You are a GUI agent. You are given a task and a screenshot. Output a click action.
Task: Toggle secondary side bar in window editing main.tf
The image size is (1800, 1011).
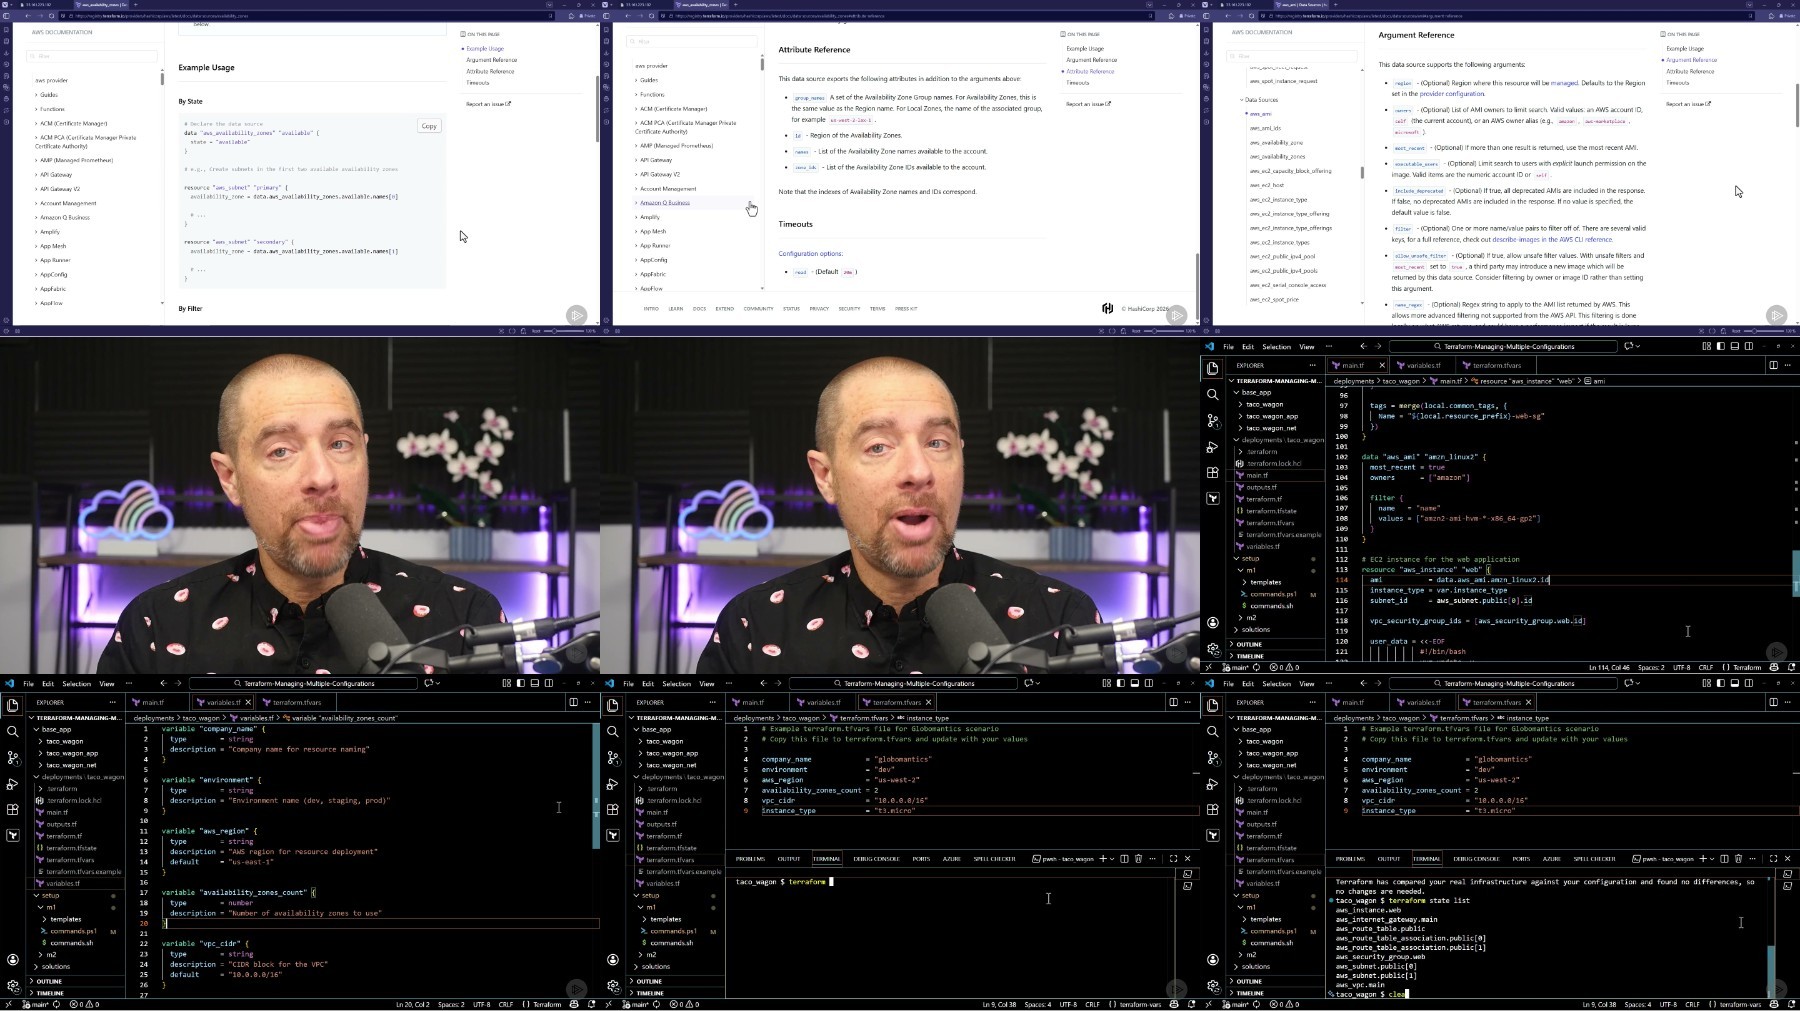[x=1749, y=346]
